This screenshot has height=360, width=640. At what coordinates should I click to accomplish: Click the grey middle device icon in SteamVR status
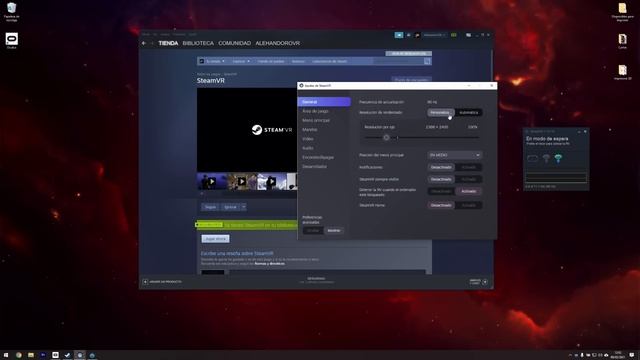pos(546,158)
